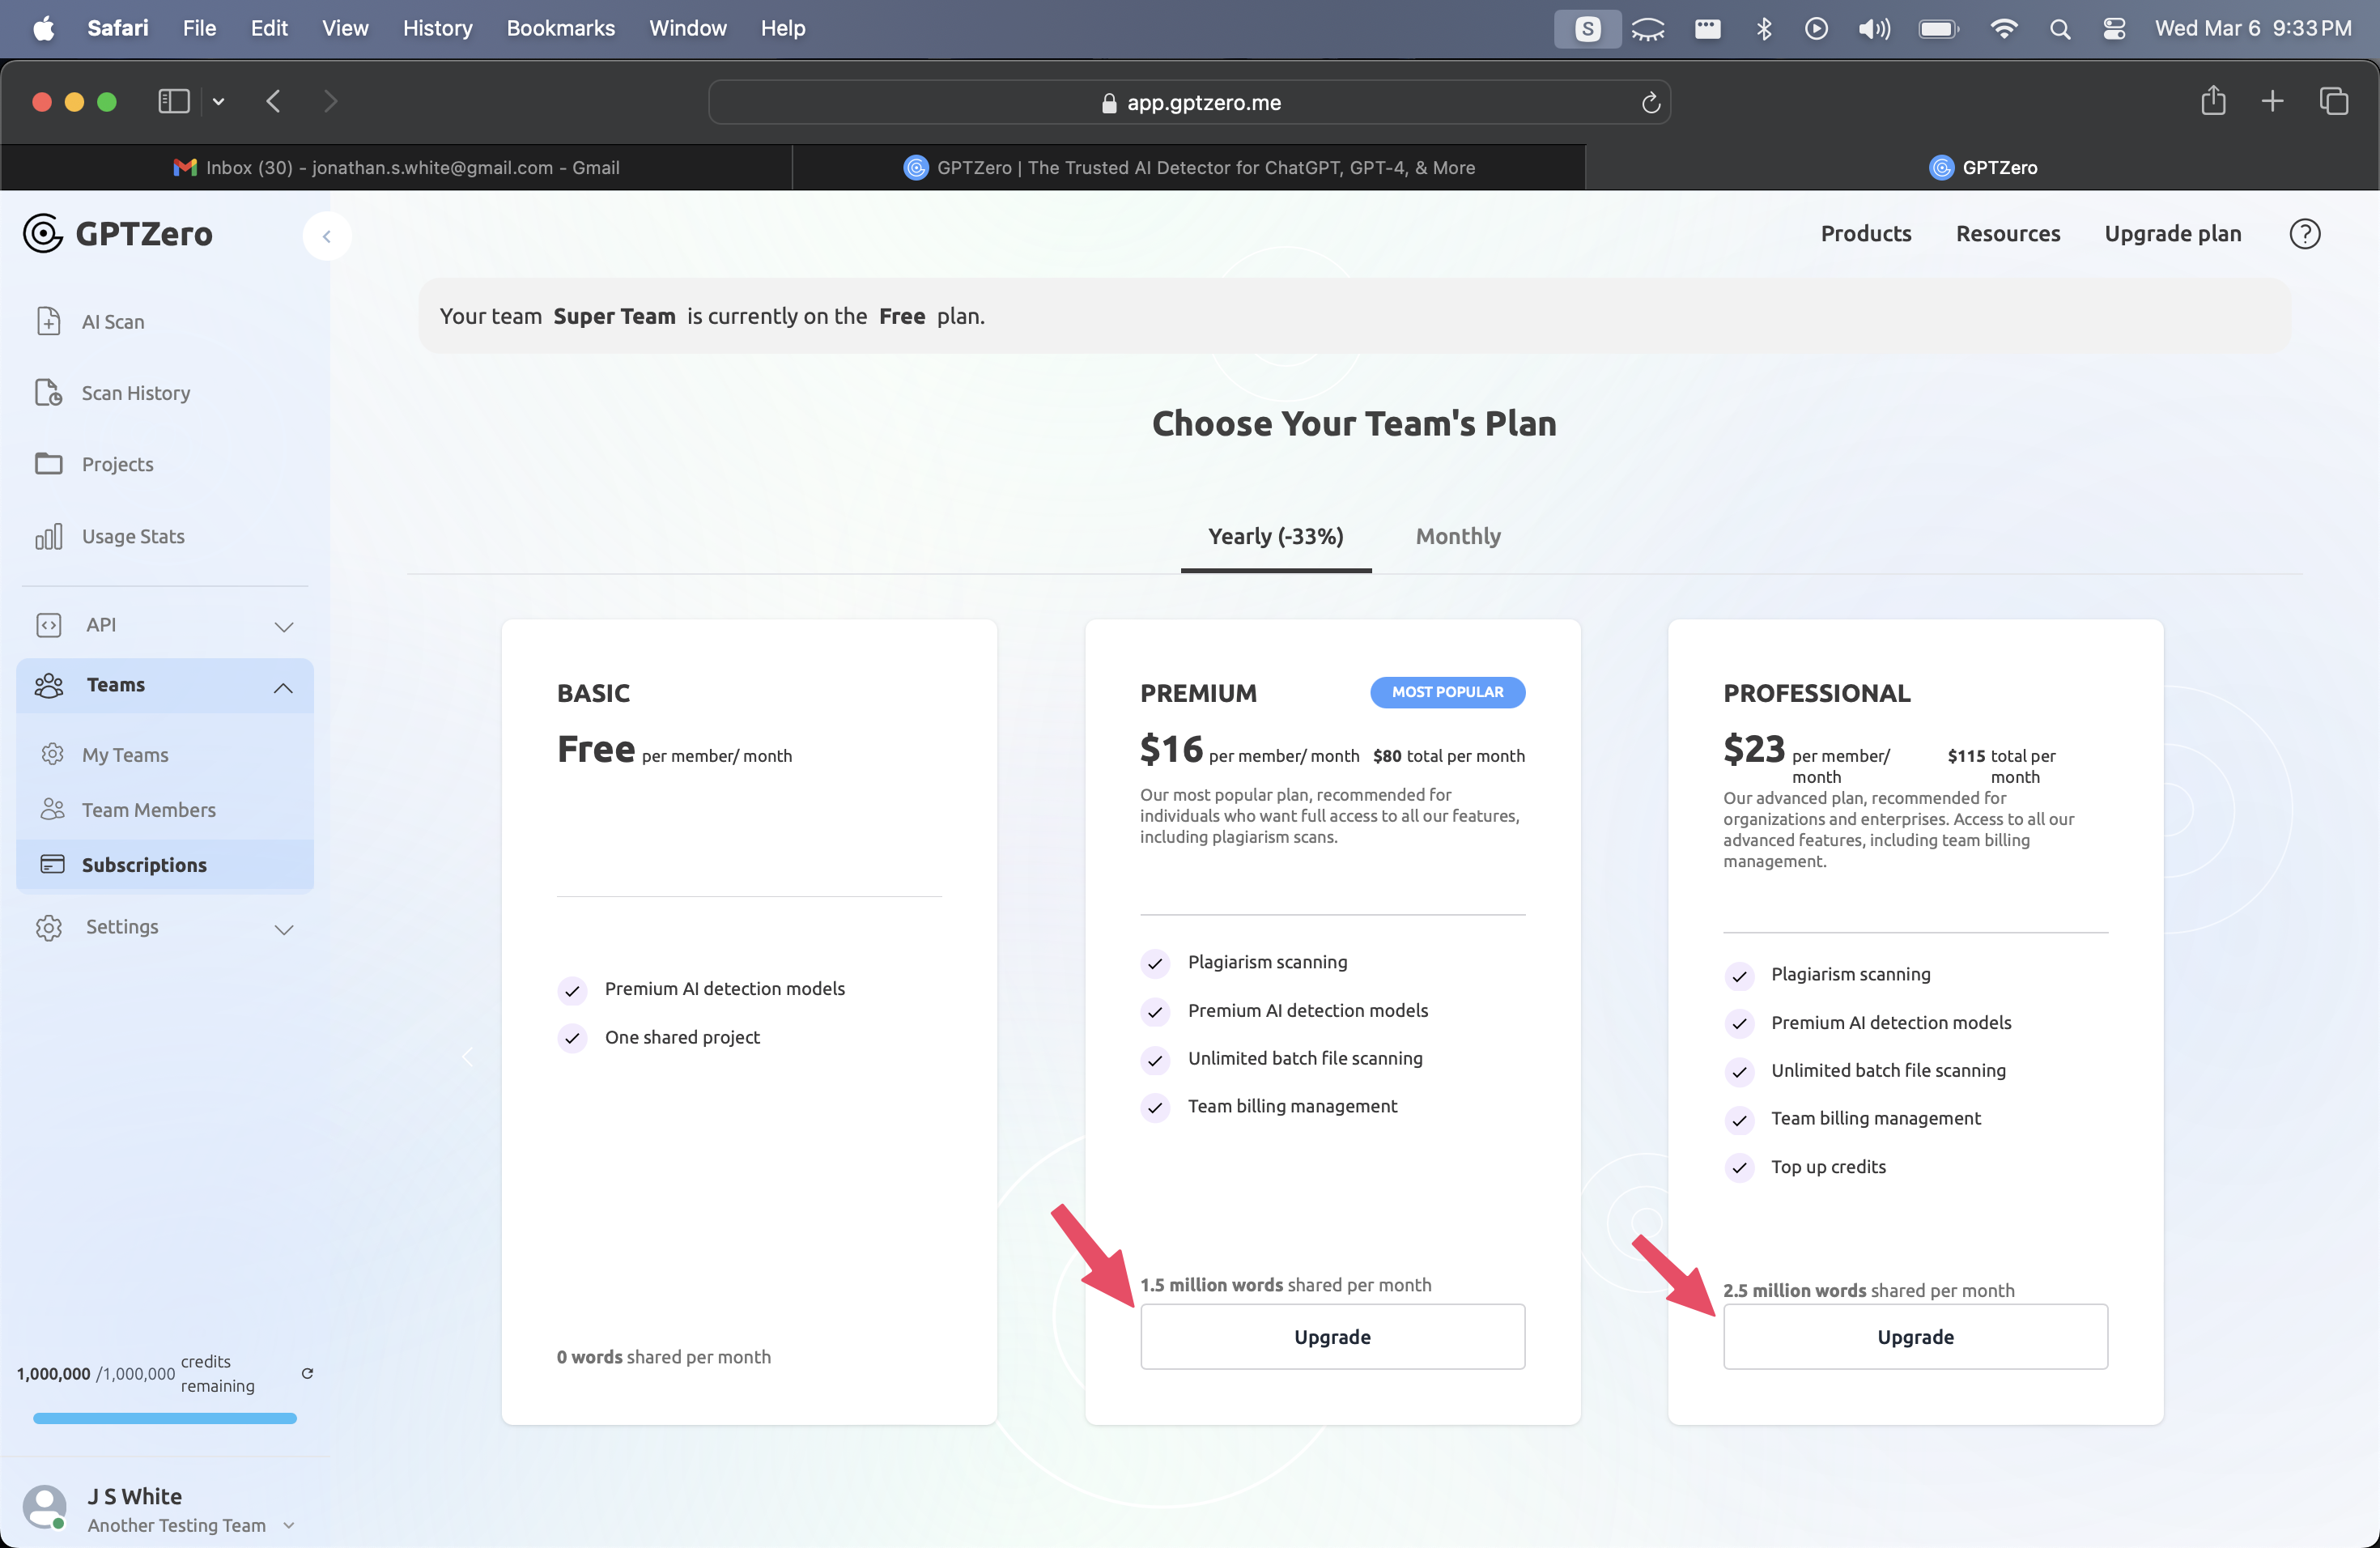Switch to Monthly billing tab

click(1458, 537)
